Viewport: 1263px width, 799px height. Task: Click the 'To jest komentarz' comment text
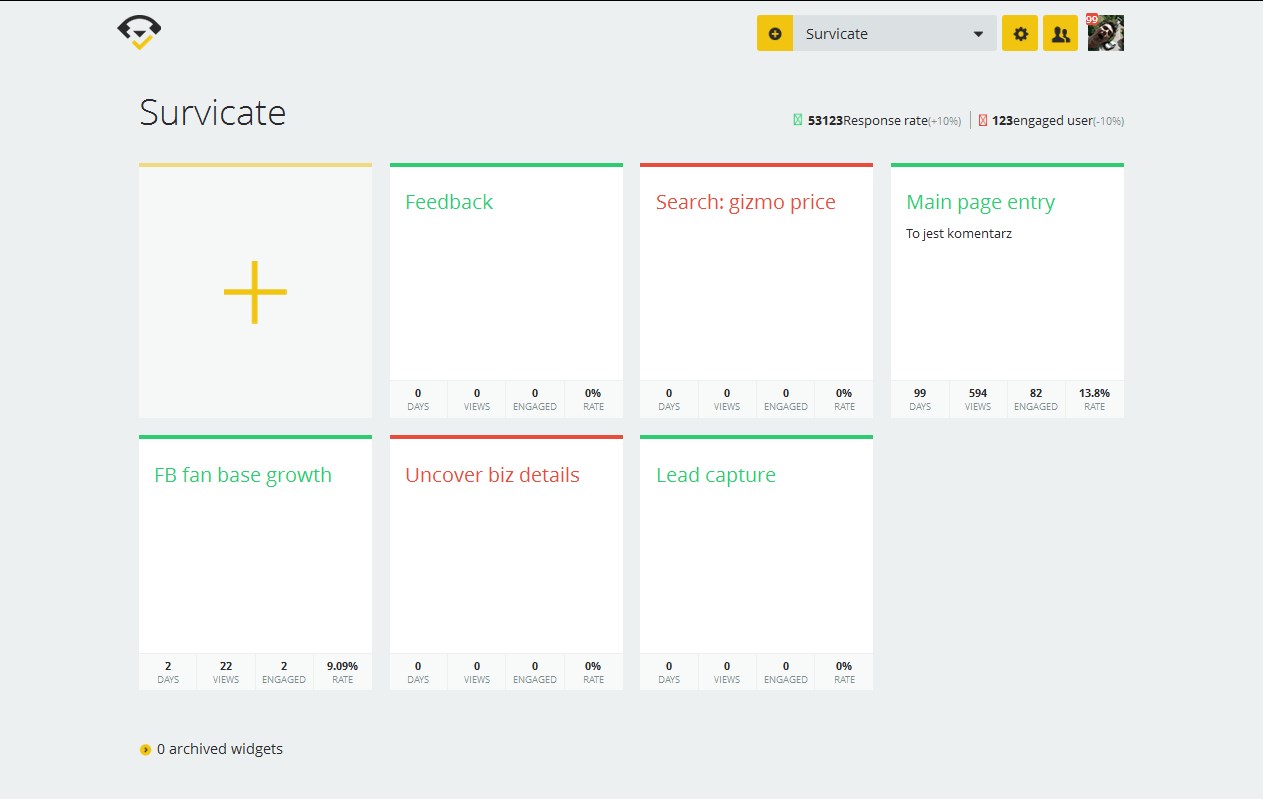click(x=959, y=234)
